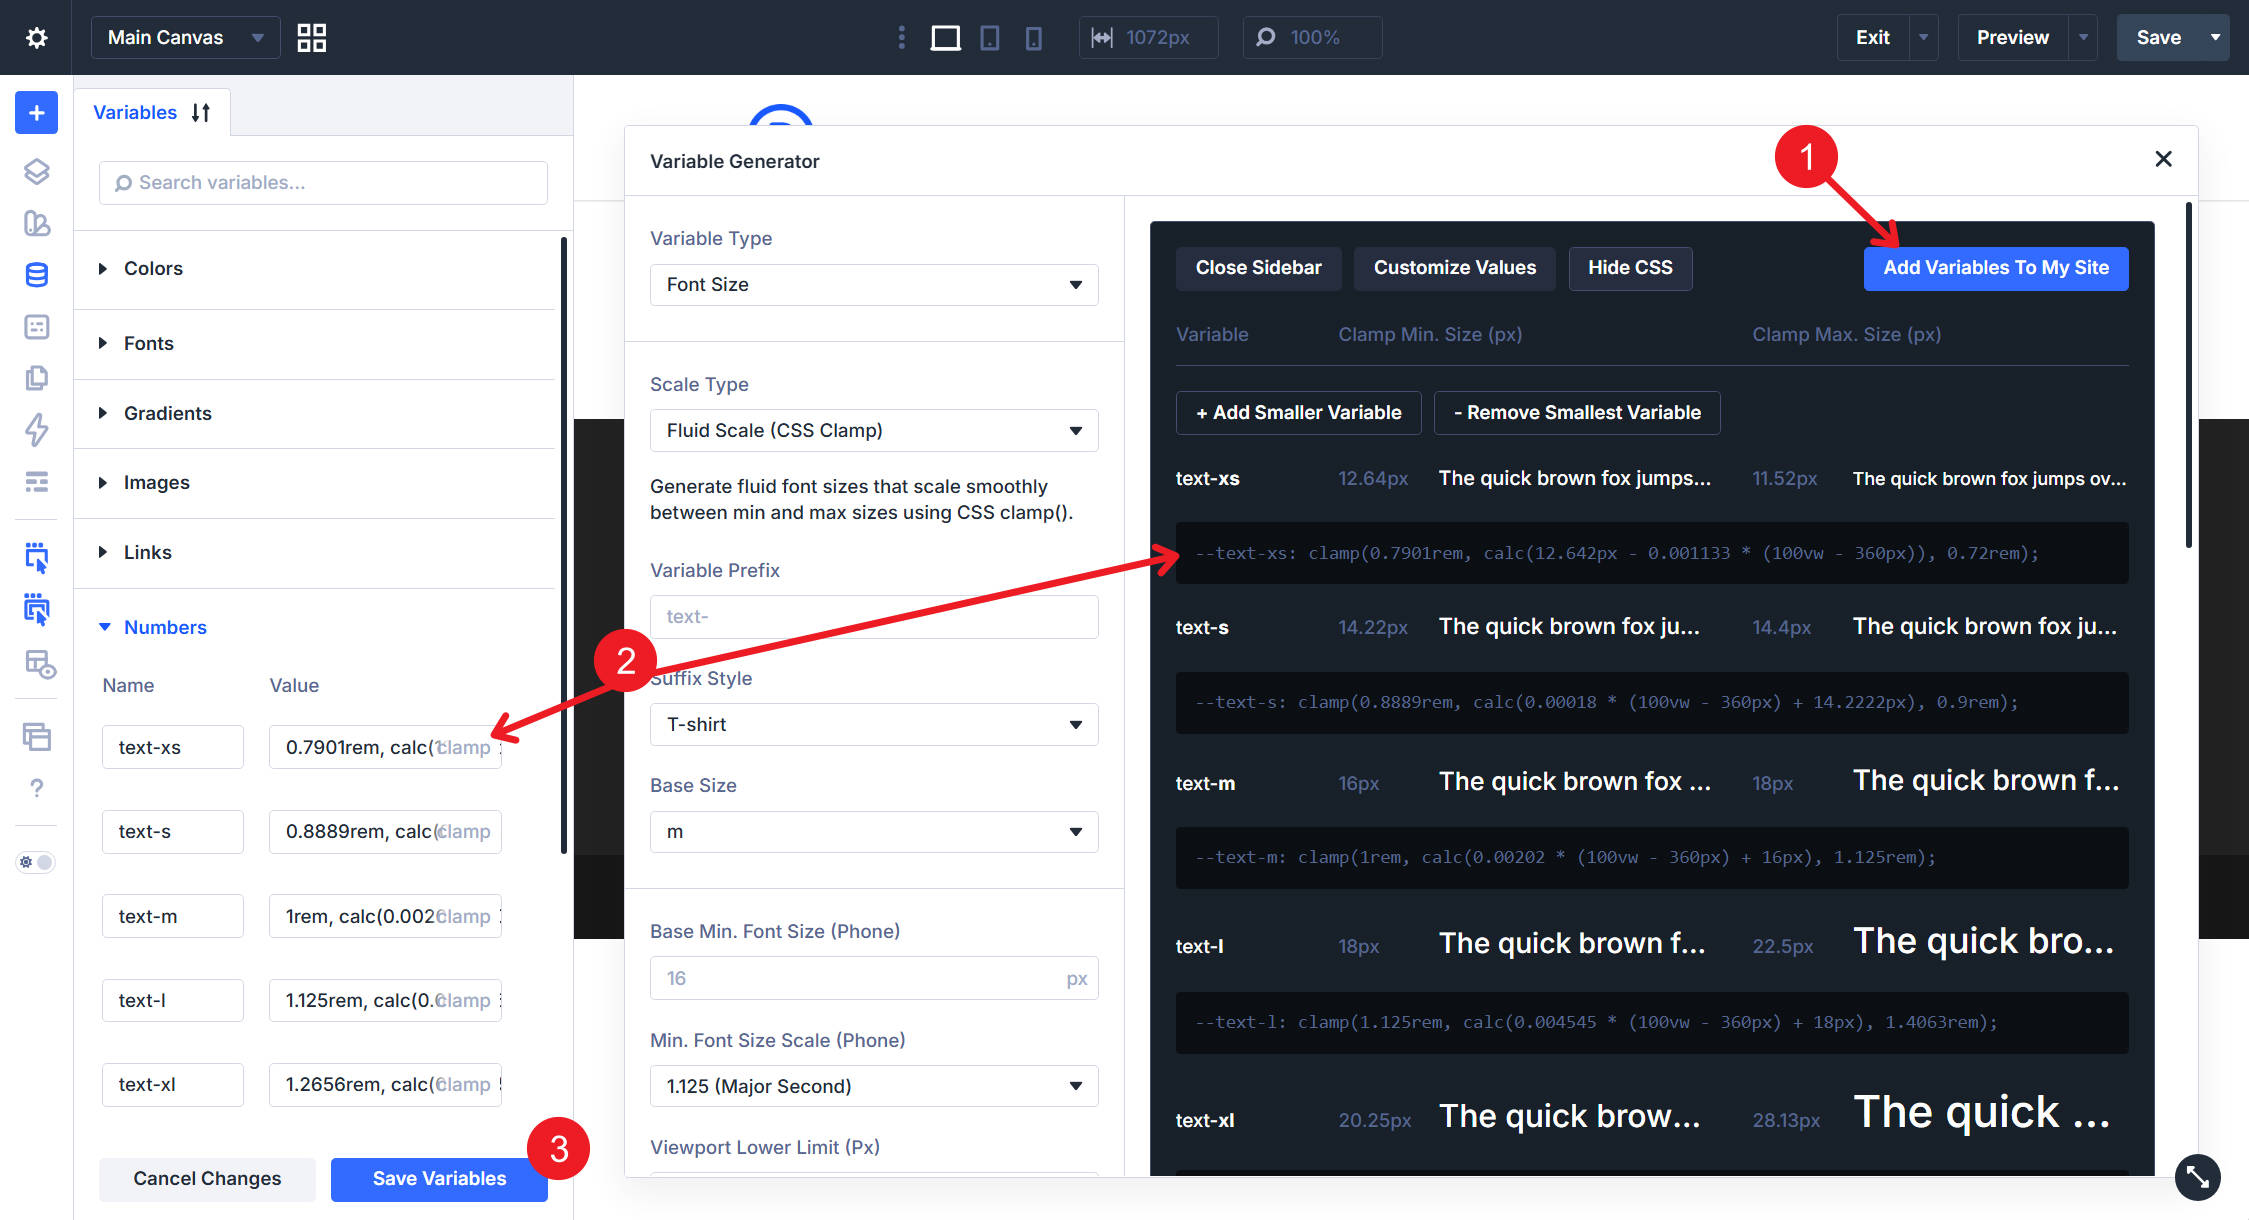Open the Base Size m dropdown
This screenshot has height=1220, width=2249.
click(x=874, y=832)
